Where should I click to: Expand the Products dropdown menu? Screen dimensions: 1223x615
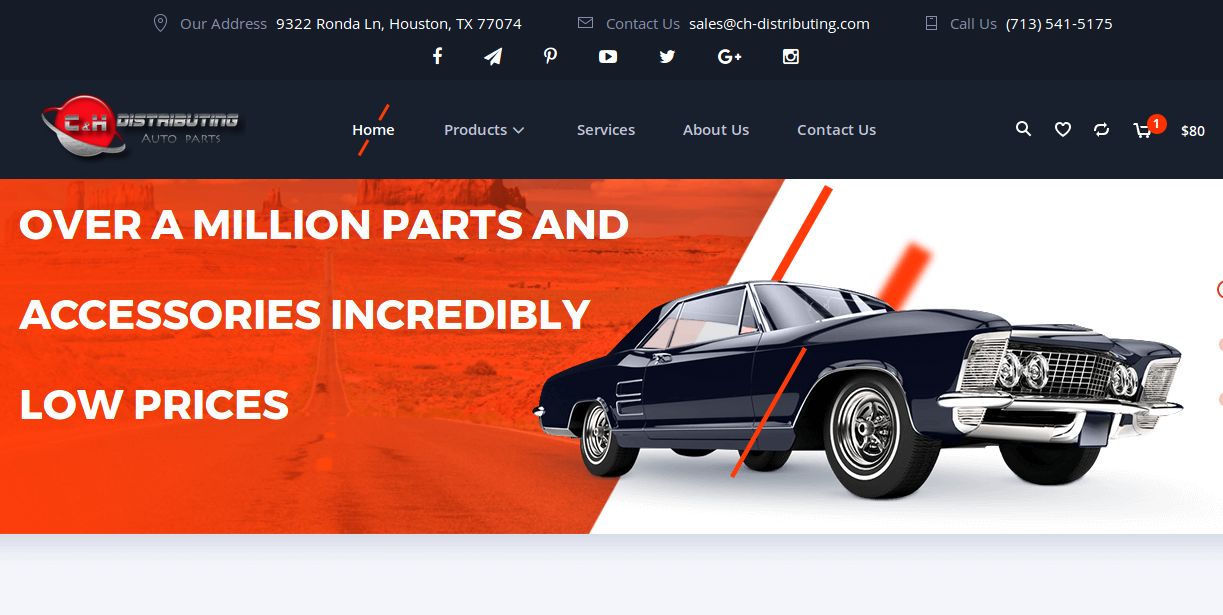coord(484,129)
